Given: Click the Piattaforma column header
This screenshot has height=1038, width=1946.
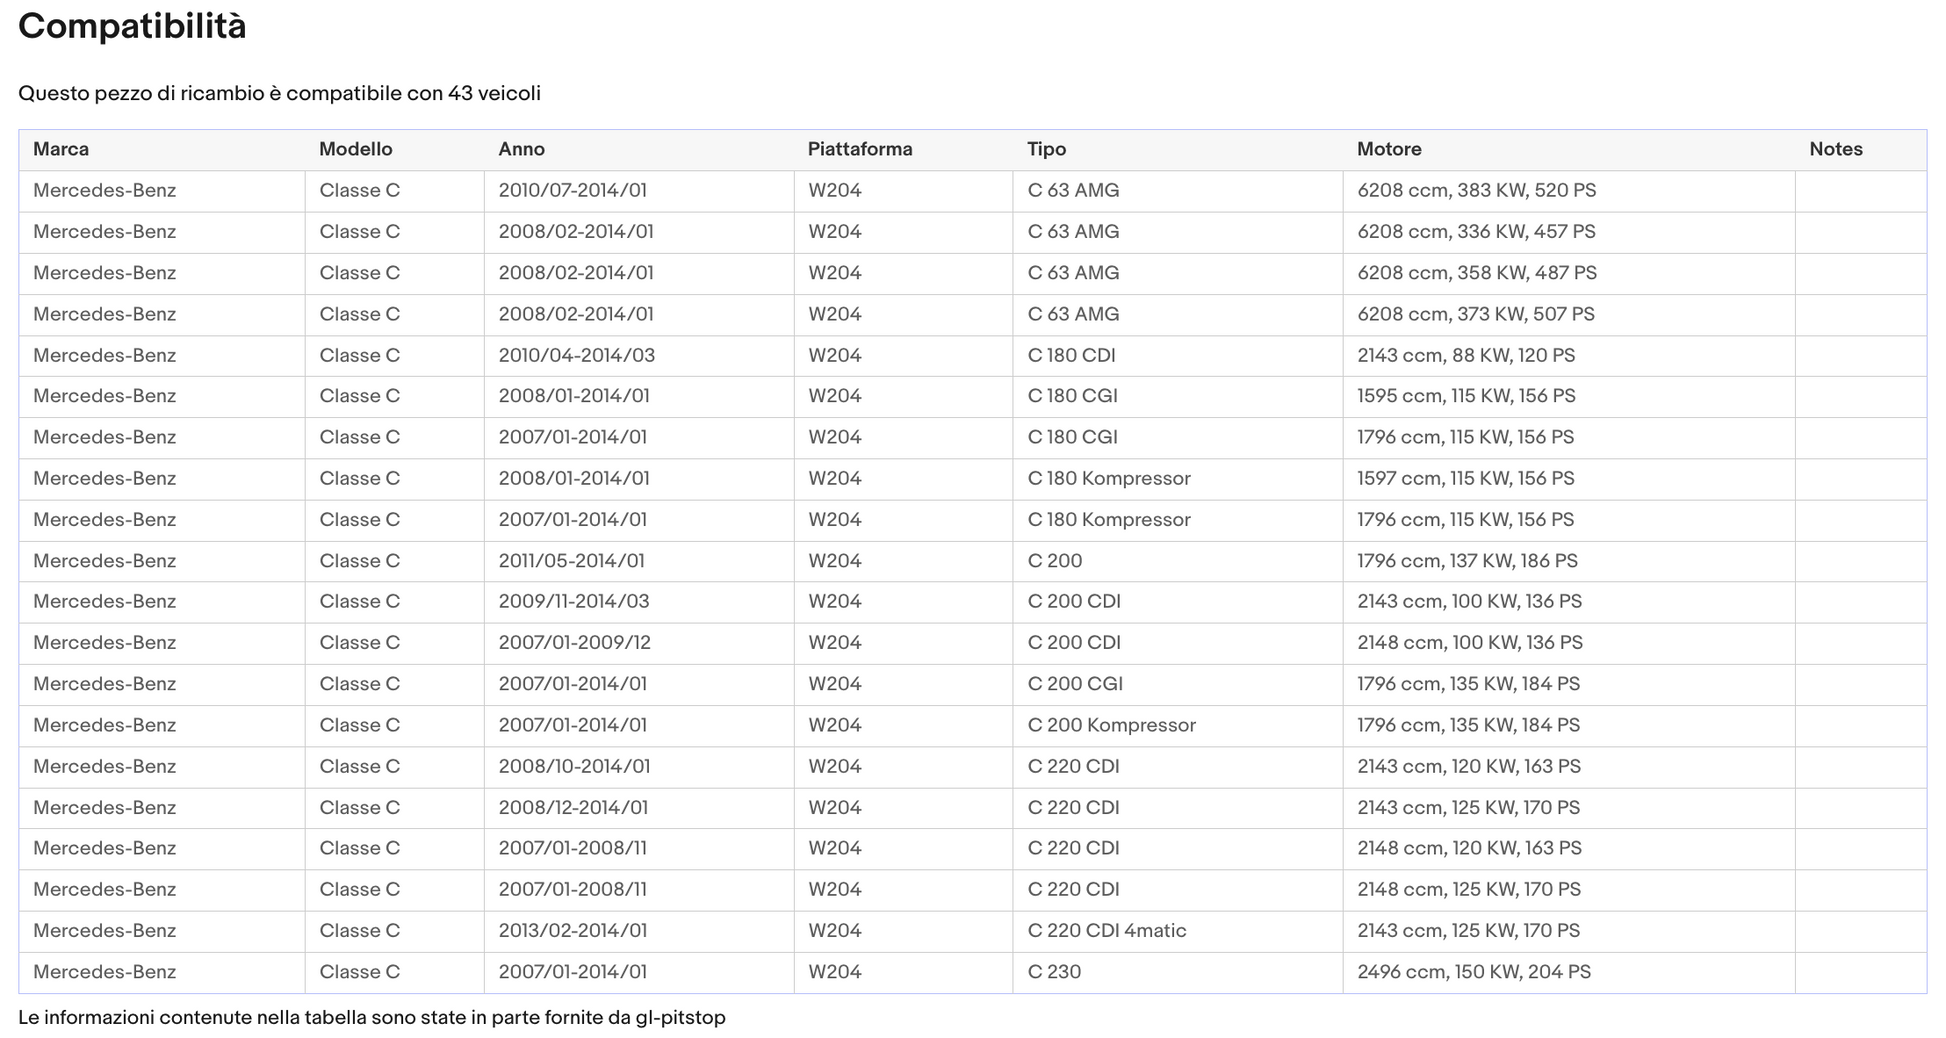Looking at the screenshot, I should click(860, 149).
